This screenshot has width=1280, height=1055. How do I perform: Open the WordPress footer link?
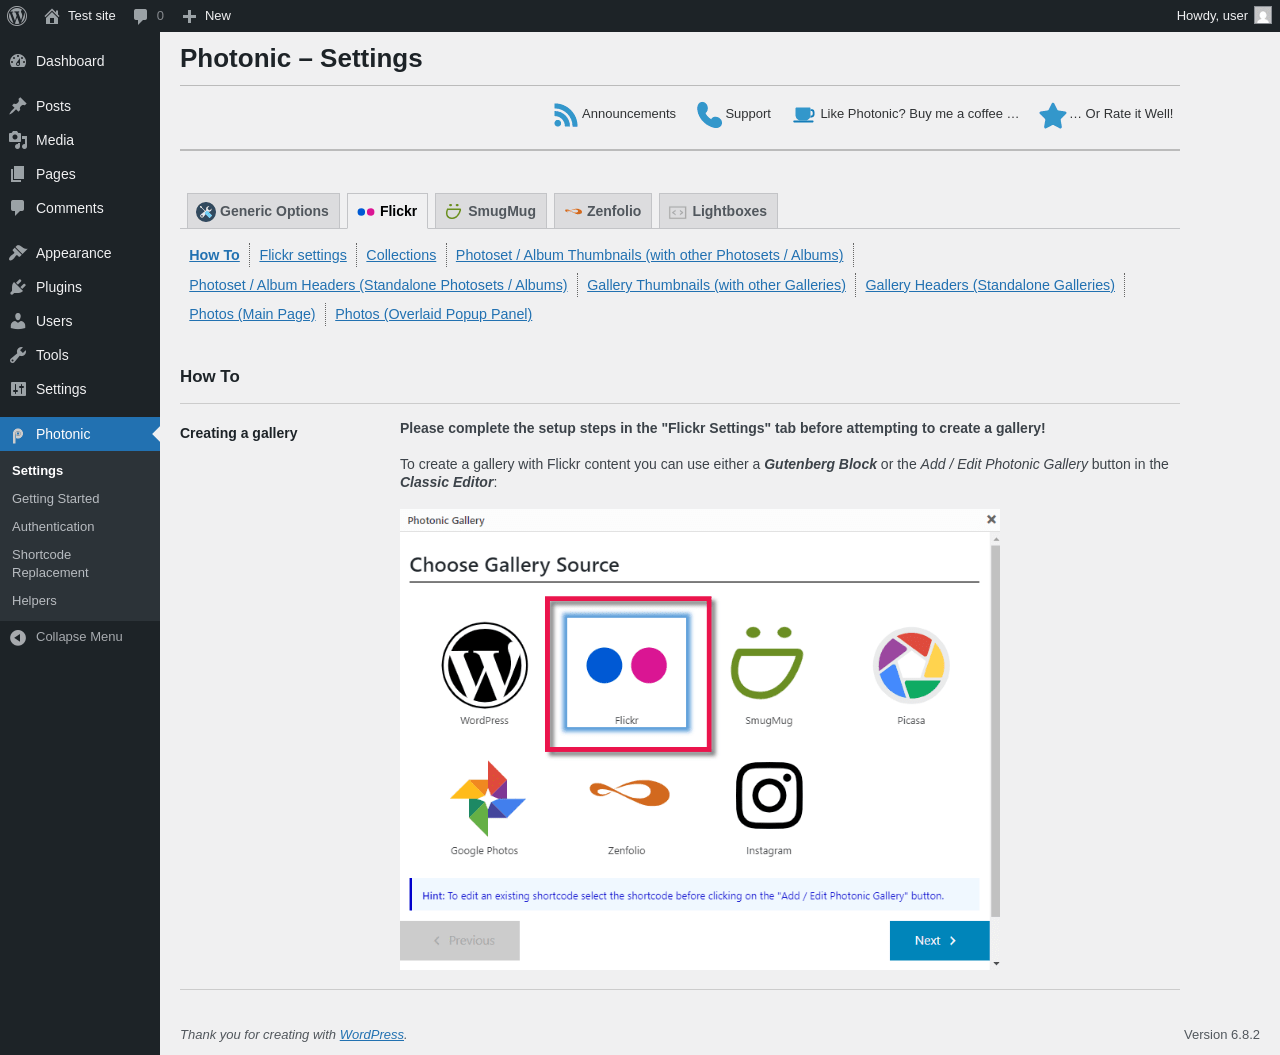[372, 1035]
